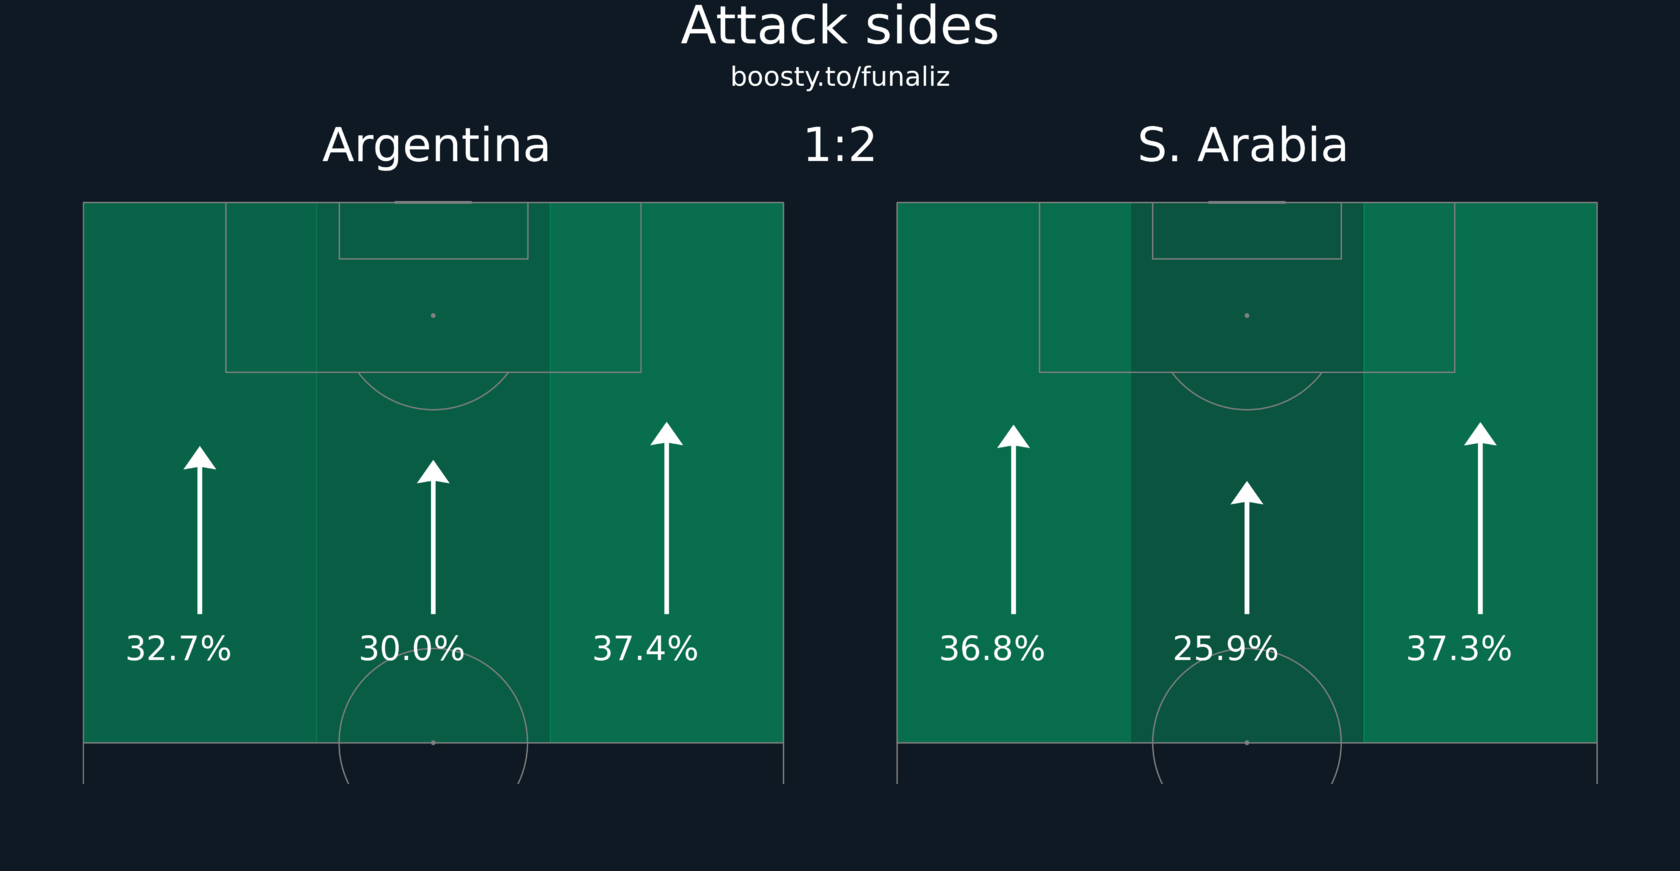Click the penalty spot on S. Arabia pitch
Image resolution: width=1680 pixels, height=871 pixels.
(x=1247, y=316)
